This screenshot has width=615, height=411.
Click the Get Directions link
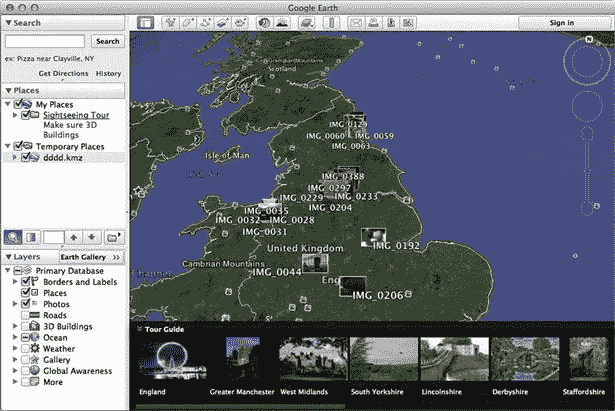(x=63, y=73)
